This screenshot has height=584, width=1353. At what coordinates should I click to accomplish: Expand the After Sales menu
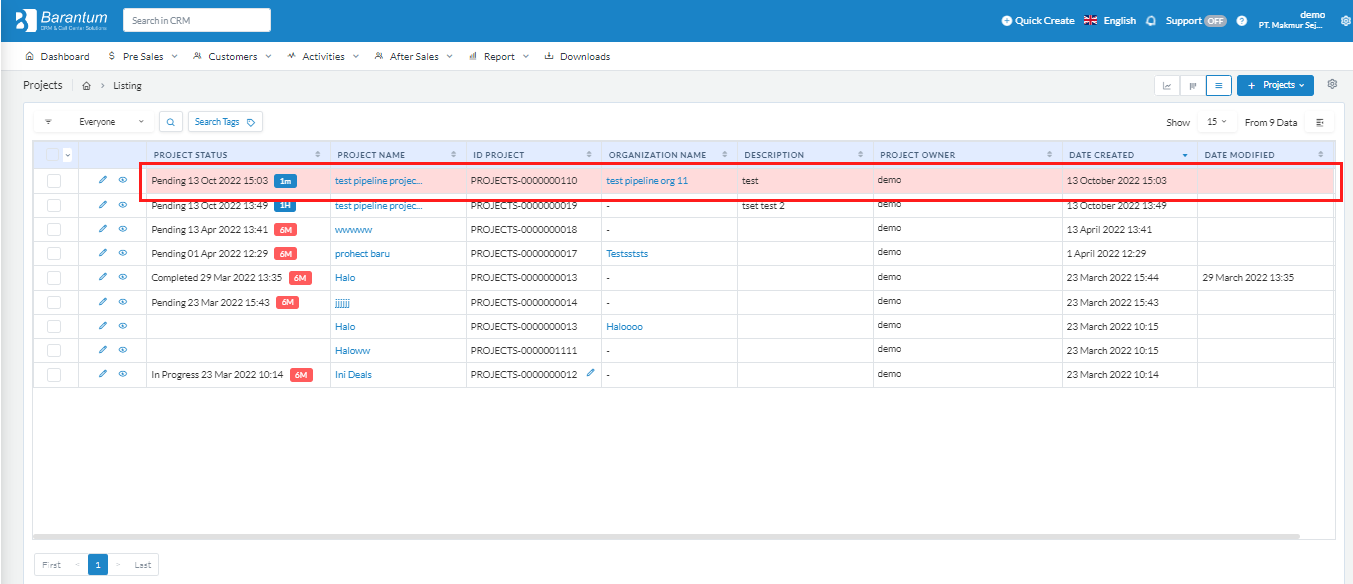click(x=413, y=57)
